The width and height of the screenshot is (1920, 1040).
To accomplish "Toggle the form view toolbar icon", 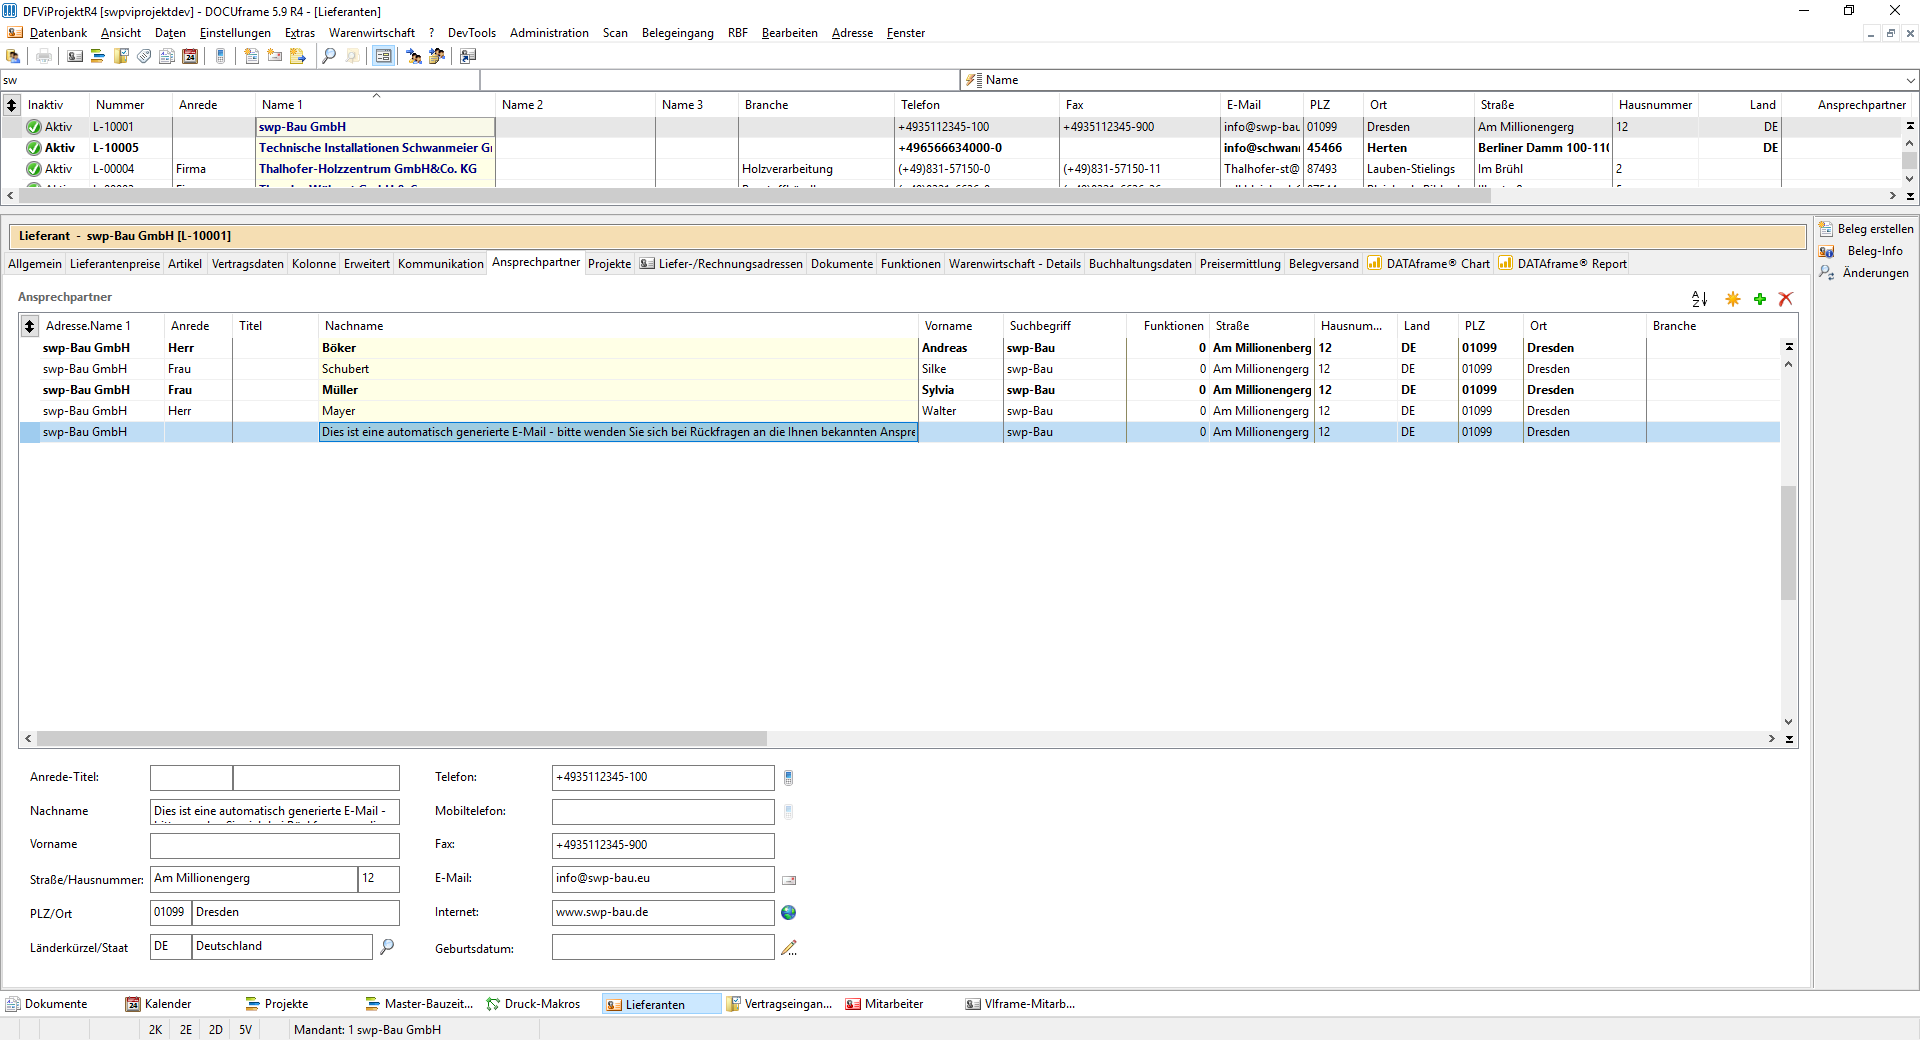I will 383,56.
